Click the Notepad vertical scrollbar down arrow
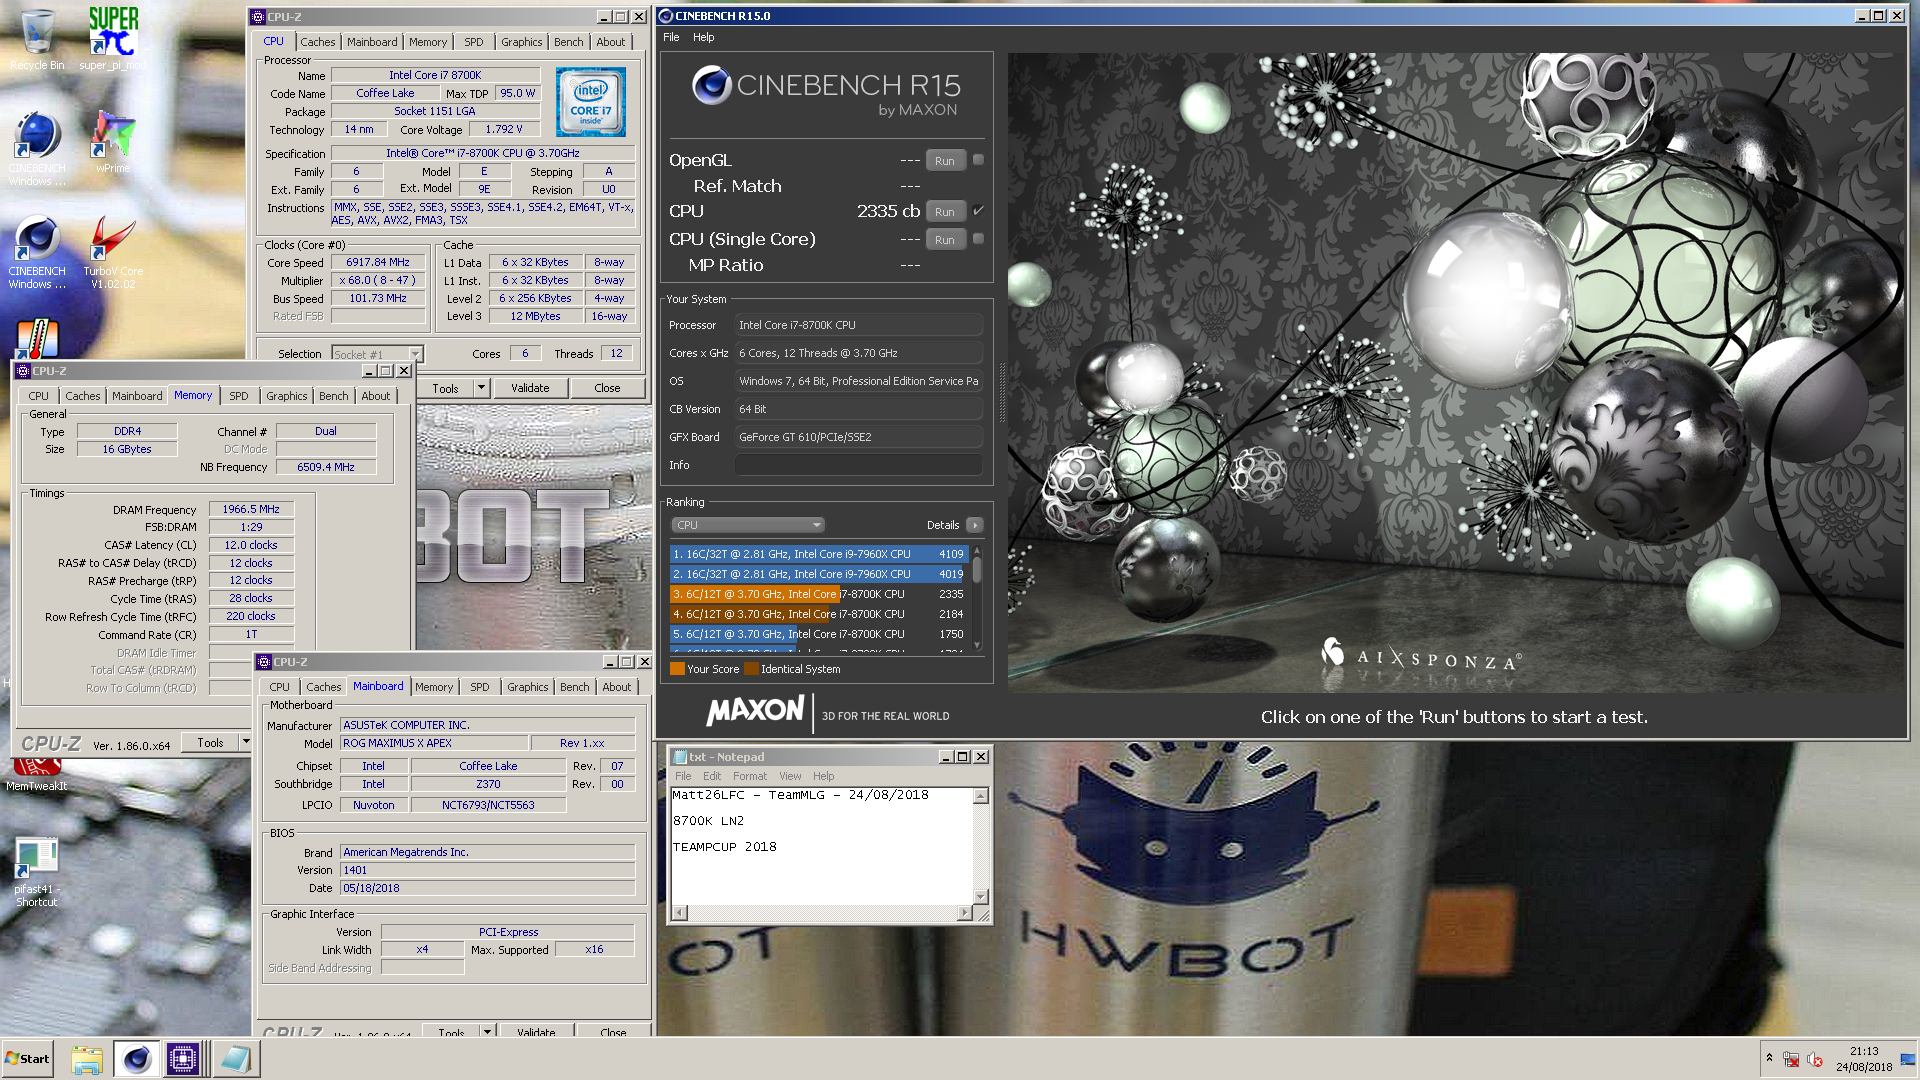The image size is (1920, 1080). (981, 897)
